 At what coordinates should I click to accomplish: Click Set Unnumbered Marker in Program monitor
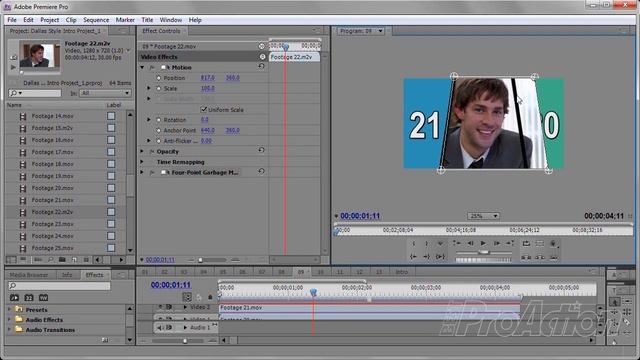[440, 243]
